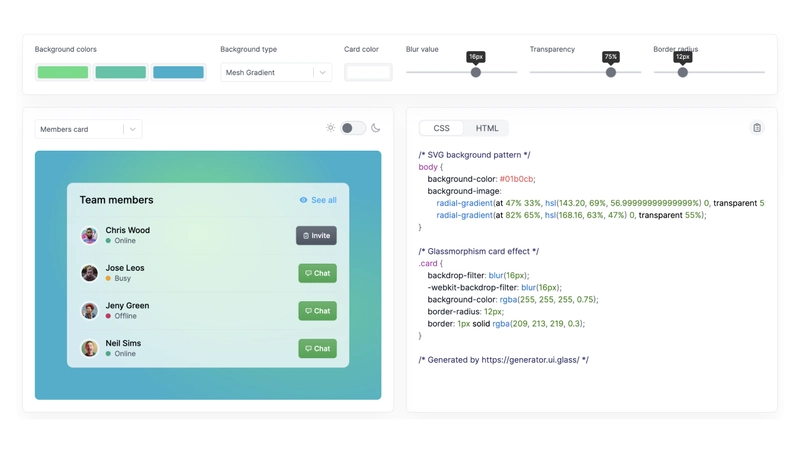800x450 pixels.
Task: Pick the blue background color swatch
Action: click(178, 72)
